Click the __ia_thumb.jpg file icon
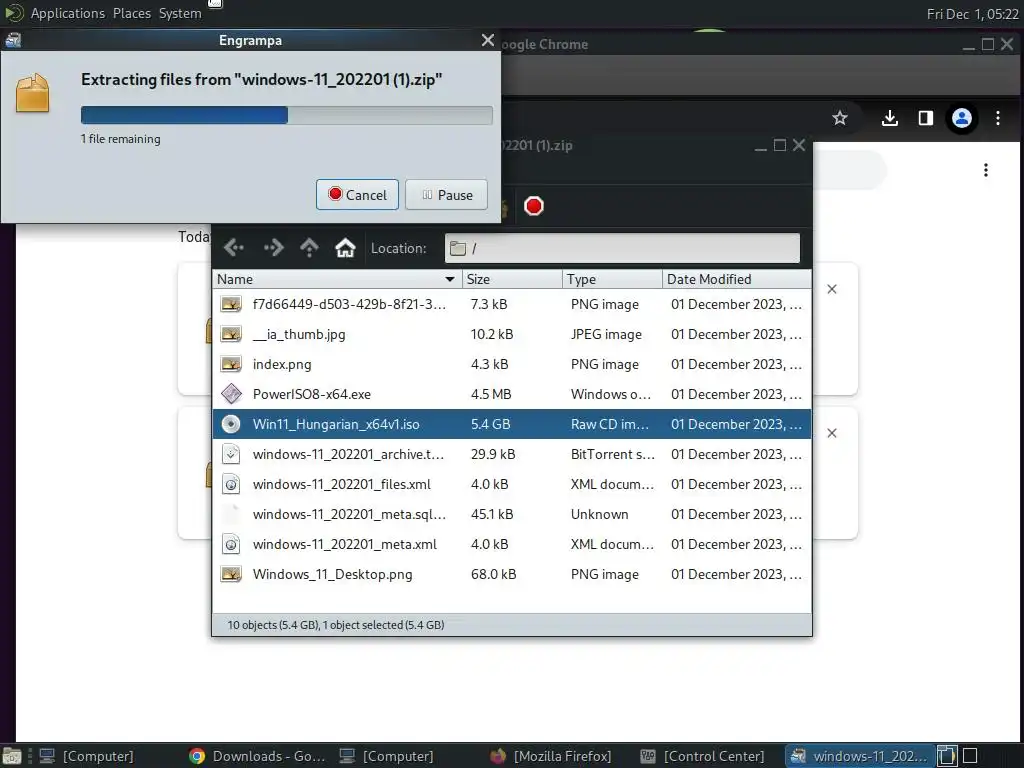Viewport: 1024px width, 768px height. tap(231, 334)
